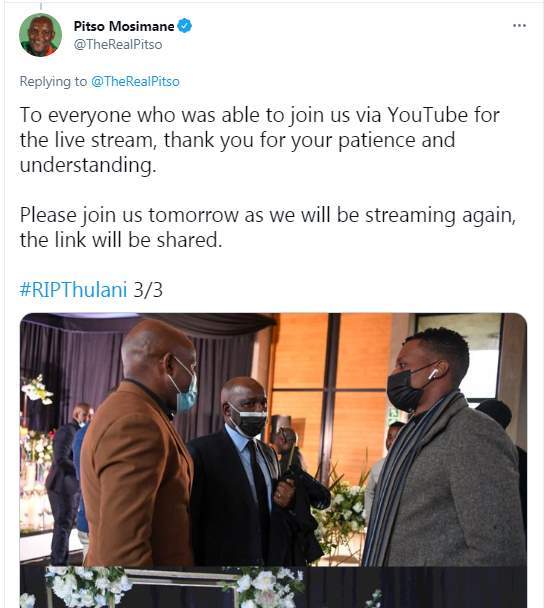The image size is (544, 608).
Task: Open the main photo of three masked men
Action: 273,439
